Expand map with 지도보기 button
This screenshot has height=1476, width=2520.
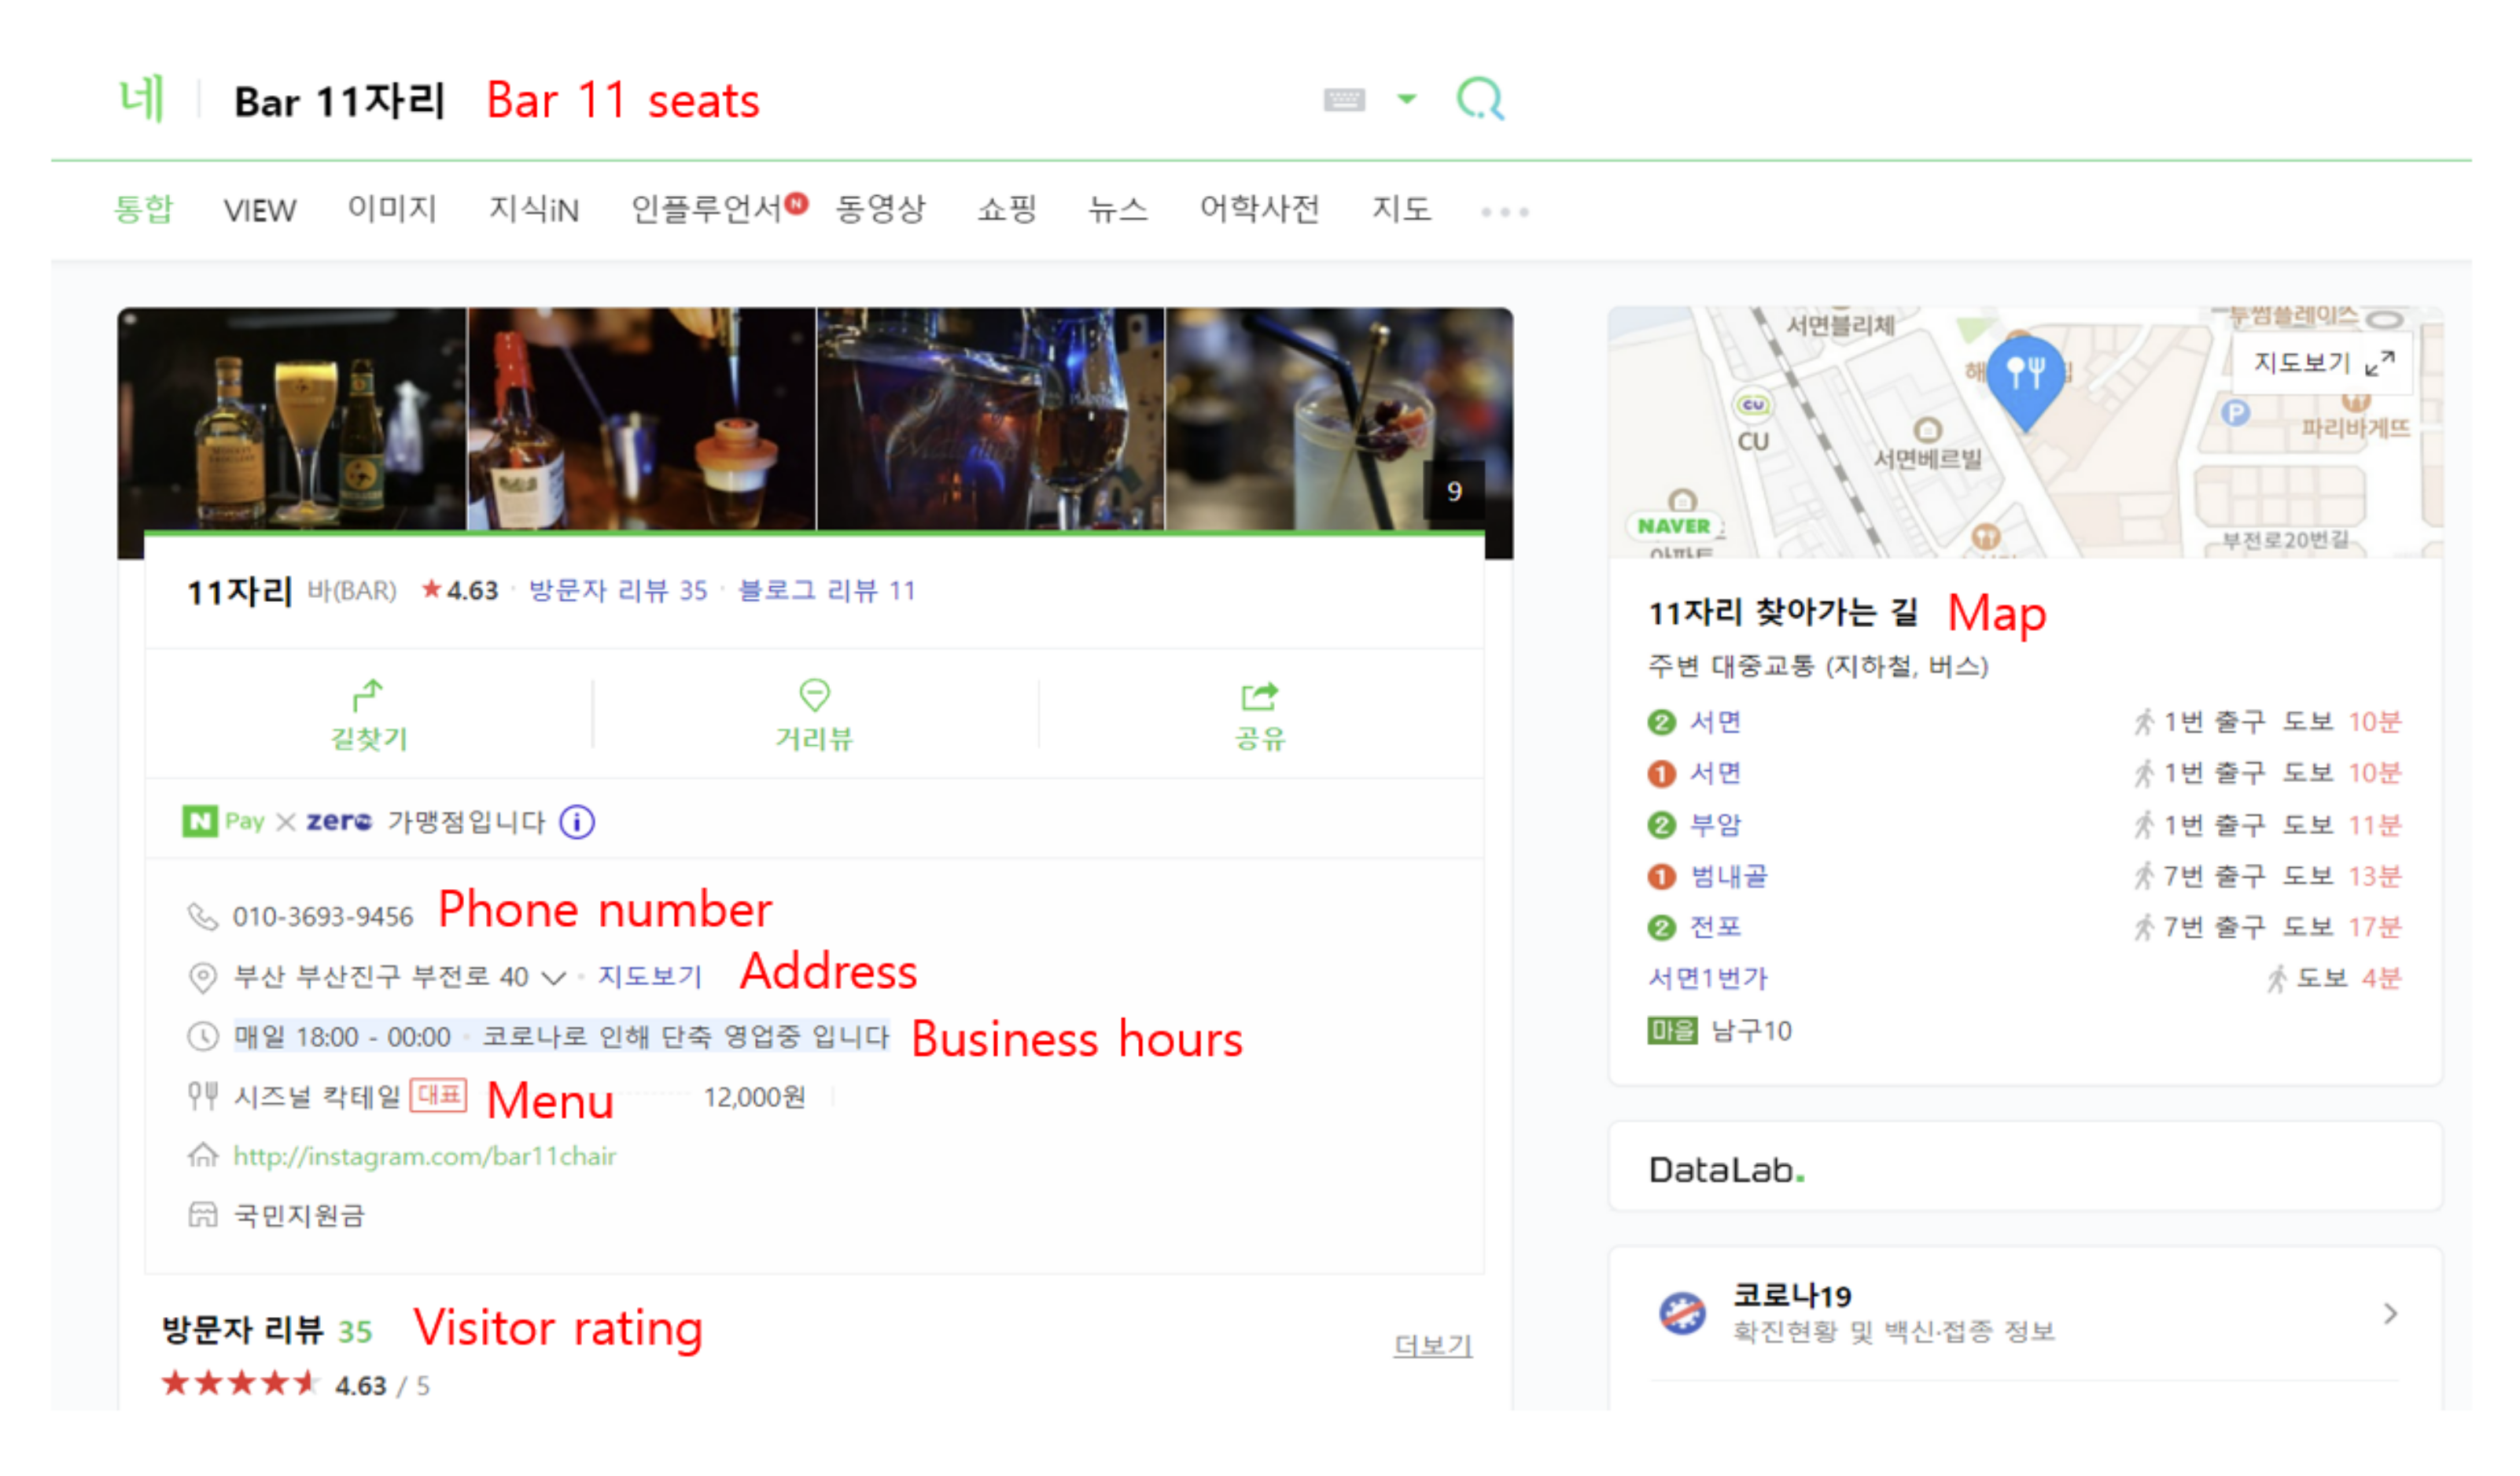[2322, 363]
